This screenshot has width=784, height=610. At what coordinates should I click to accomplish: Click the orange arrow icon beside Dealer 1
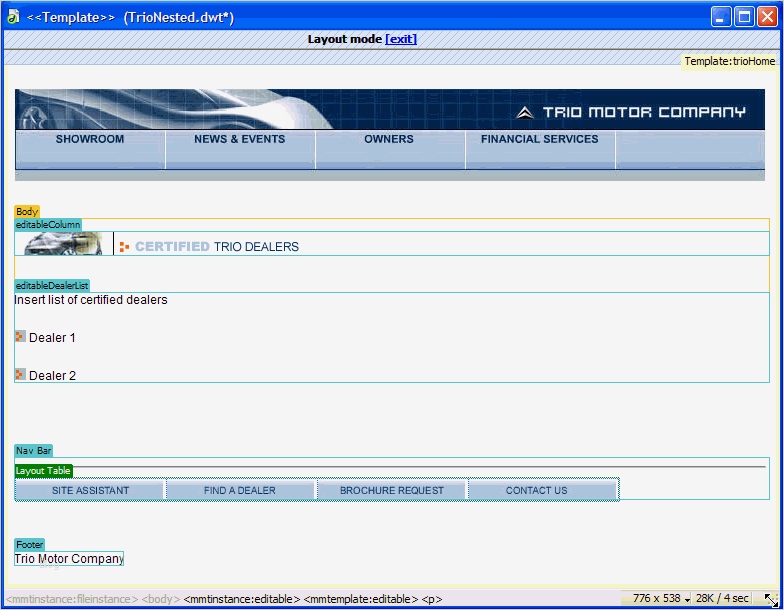[x=20, y=336]
